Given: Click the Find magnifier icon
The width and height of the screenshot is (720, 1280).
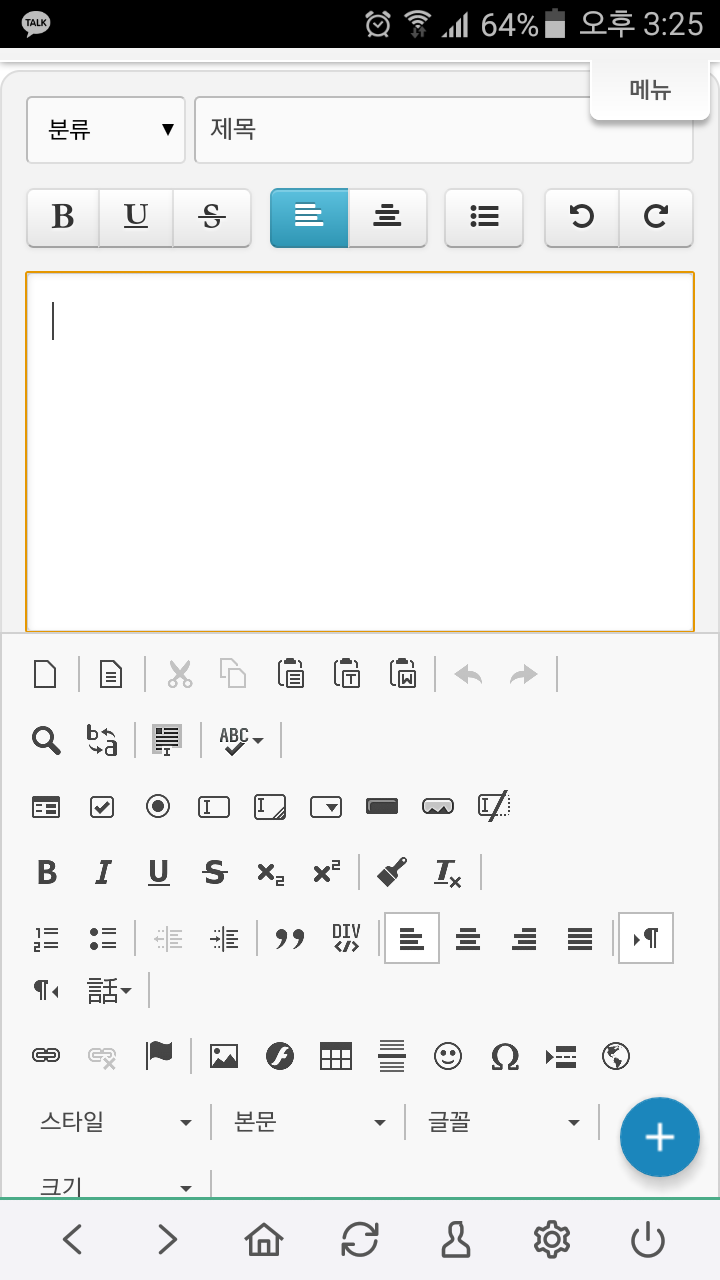Looking at the screenshot, I should [46, 740].
